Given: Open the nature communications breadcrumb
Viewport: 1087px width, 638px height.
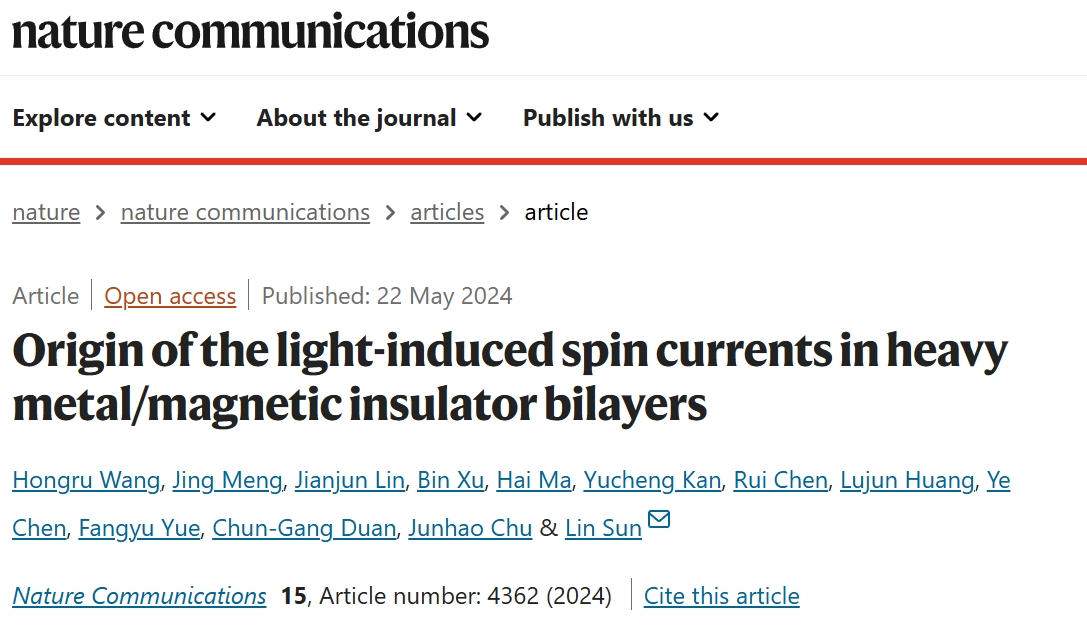Looking at the screenshot, I should coord(245,212).
